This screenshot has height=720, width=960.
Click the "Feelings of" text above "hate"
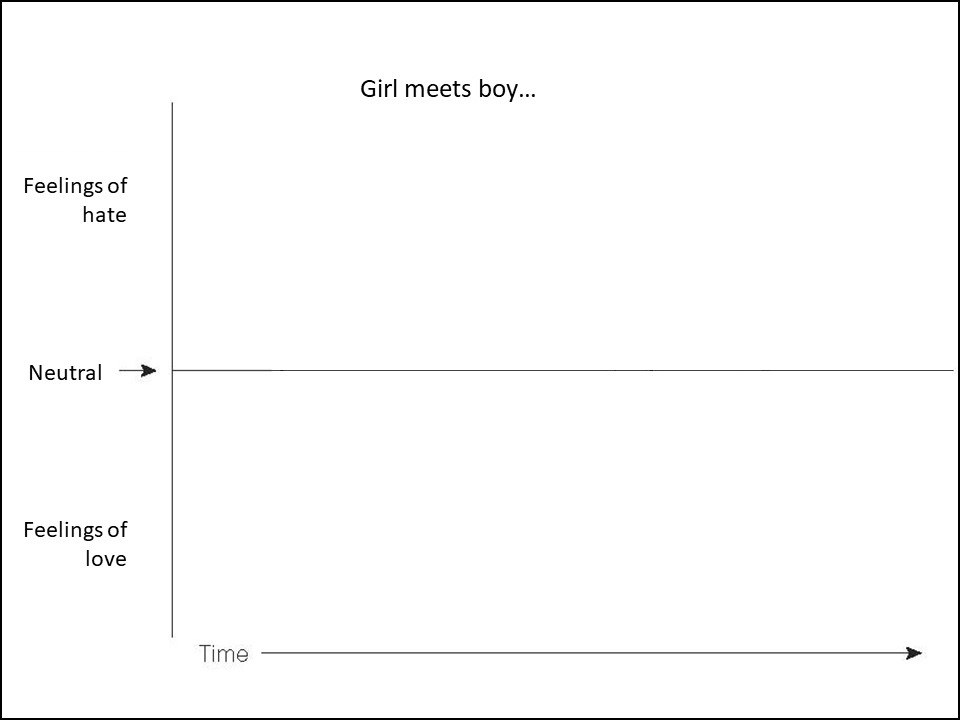[76, 186]
